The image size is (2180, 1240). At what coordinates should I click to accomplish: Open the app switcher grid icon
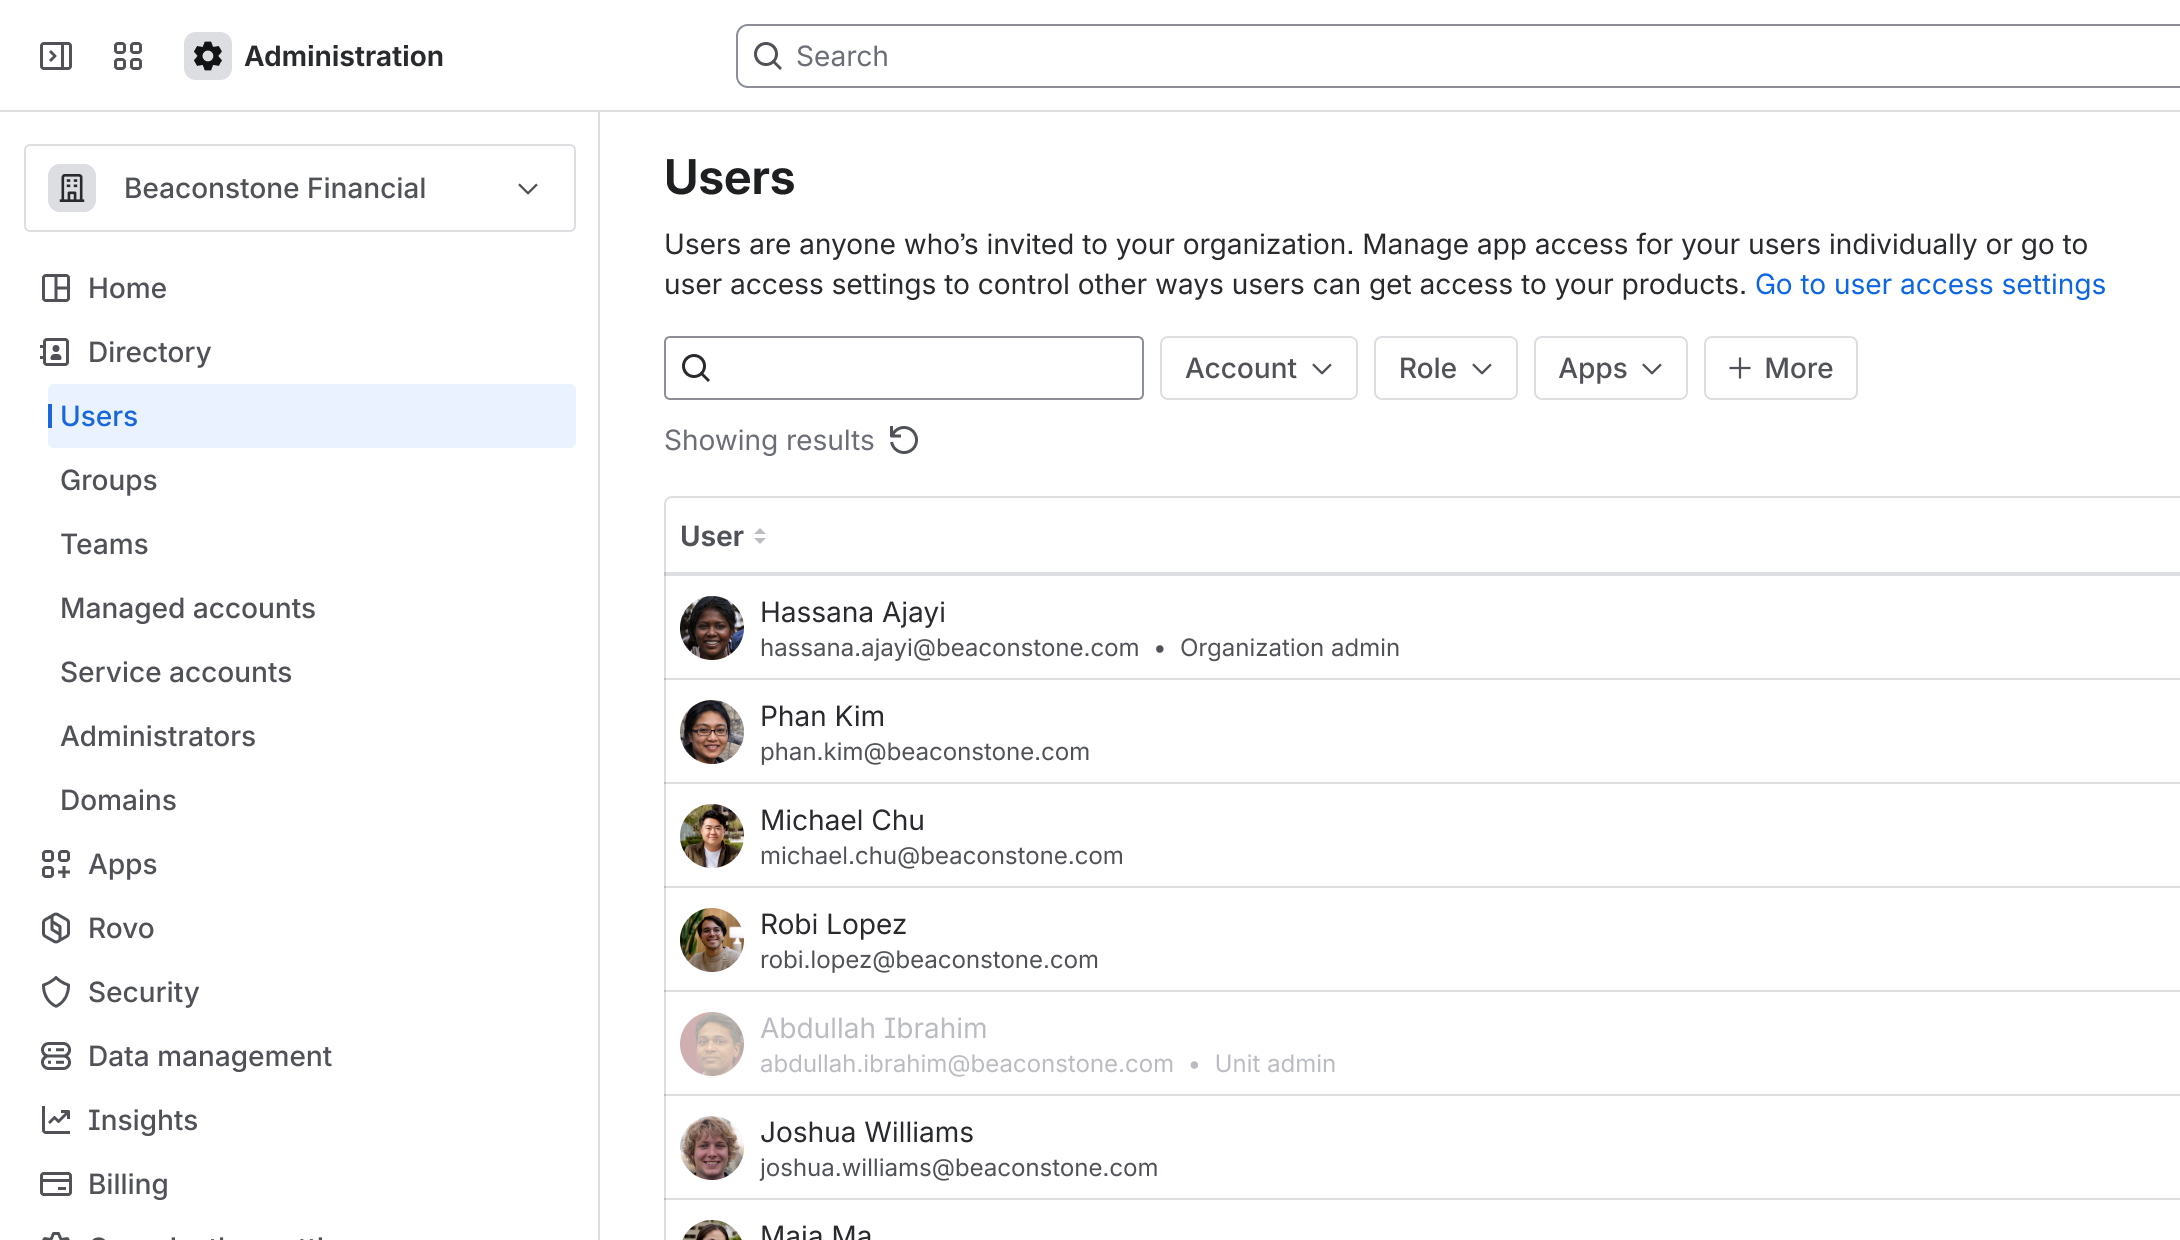point(128,56)
